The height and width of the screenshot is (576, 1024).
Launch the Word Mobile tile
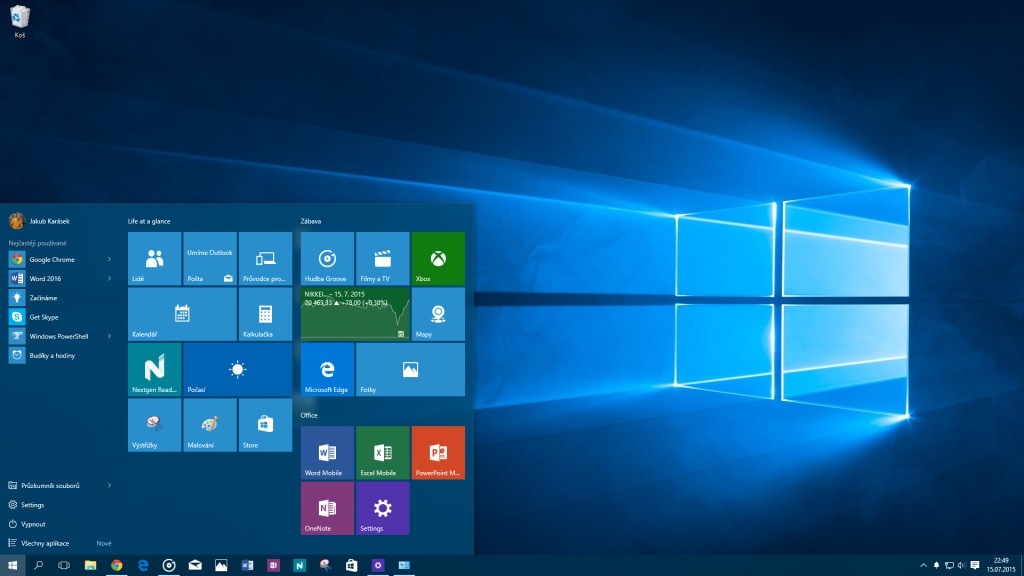coord(327,453)
